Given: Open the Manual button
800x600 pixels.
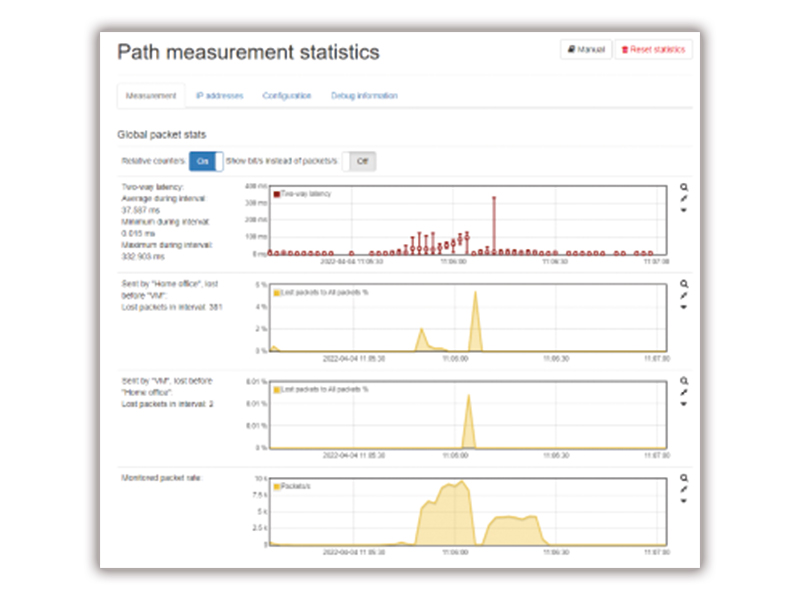Looking at the screenshot, I should click(586, 49).
